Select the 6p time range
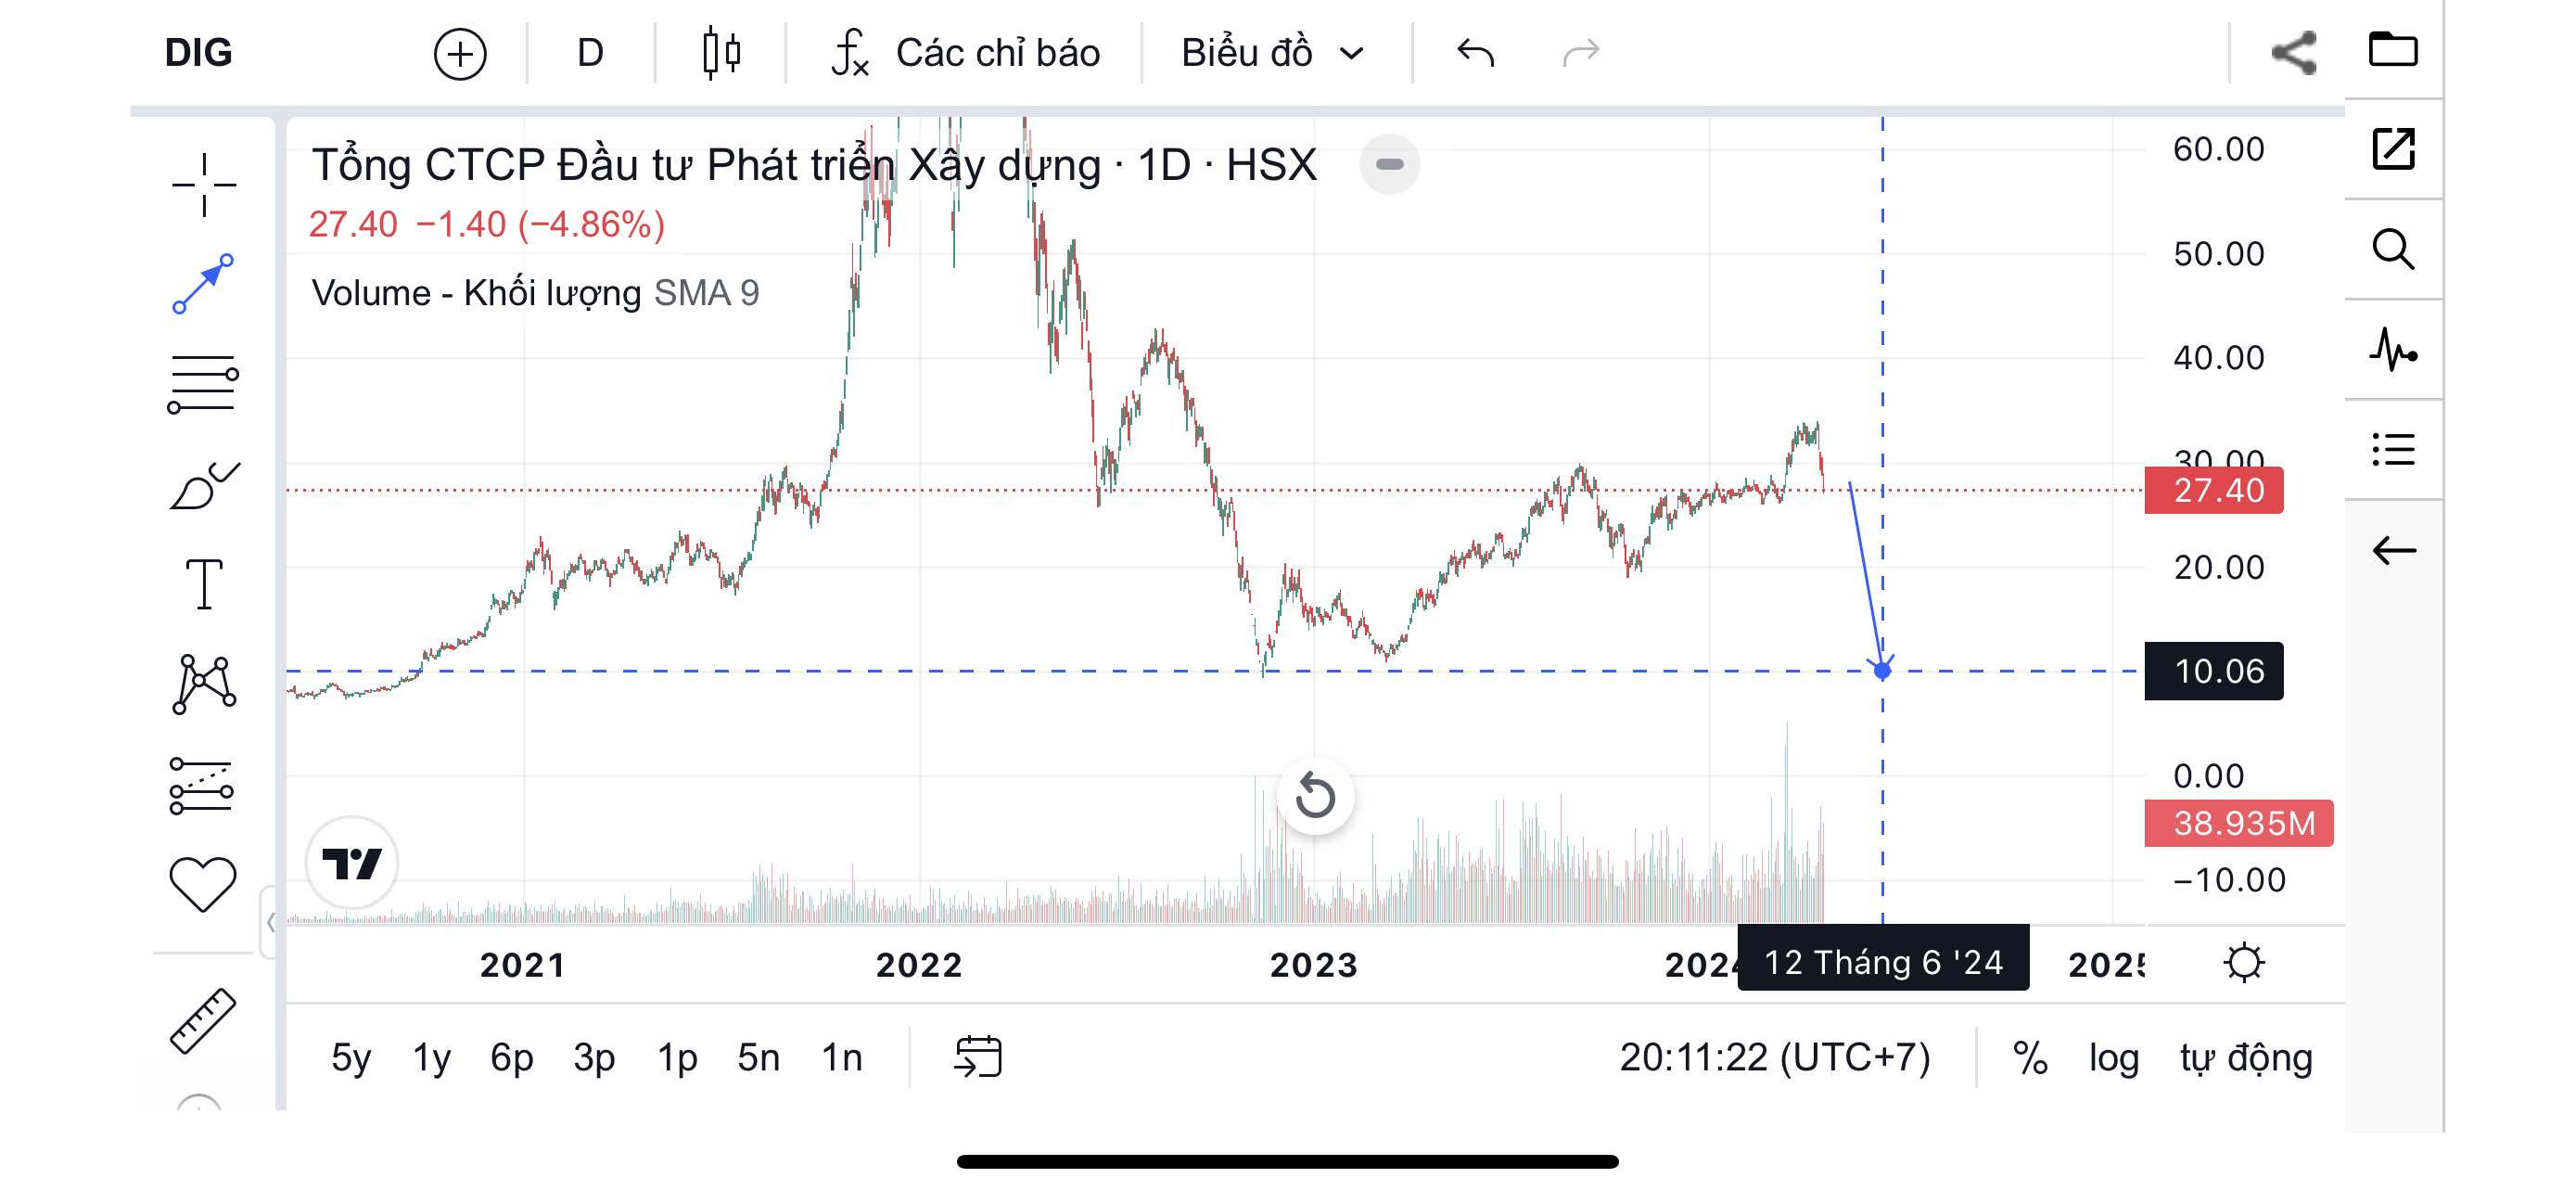Image resolution: width=2576 pixels, height=1191 pixels. pos(512,1058)
